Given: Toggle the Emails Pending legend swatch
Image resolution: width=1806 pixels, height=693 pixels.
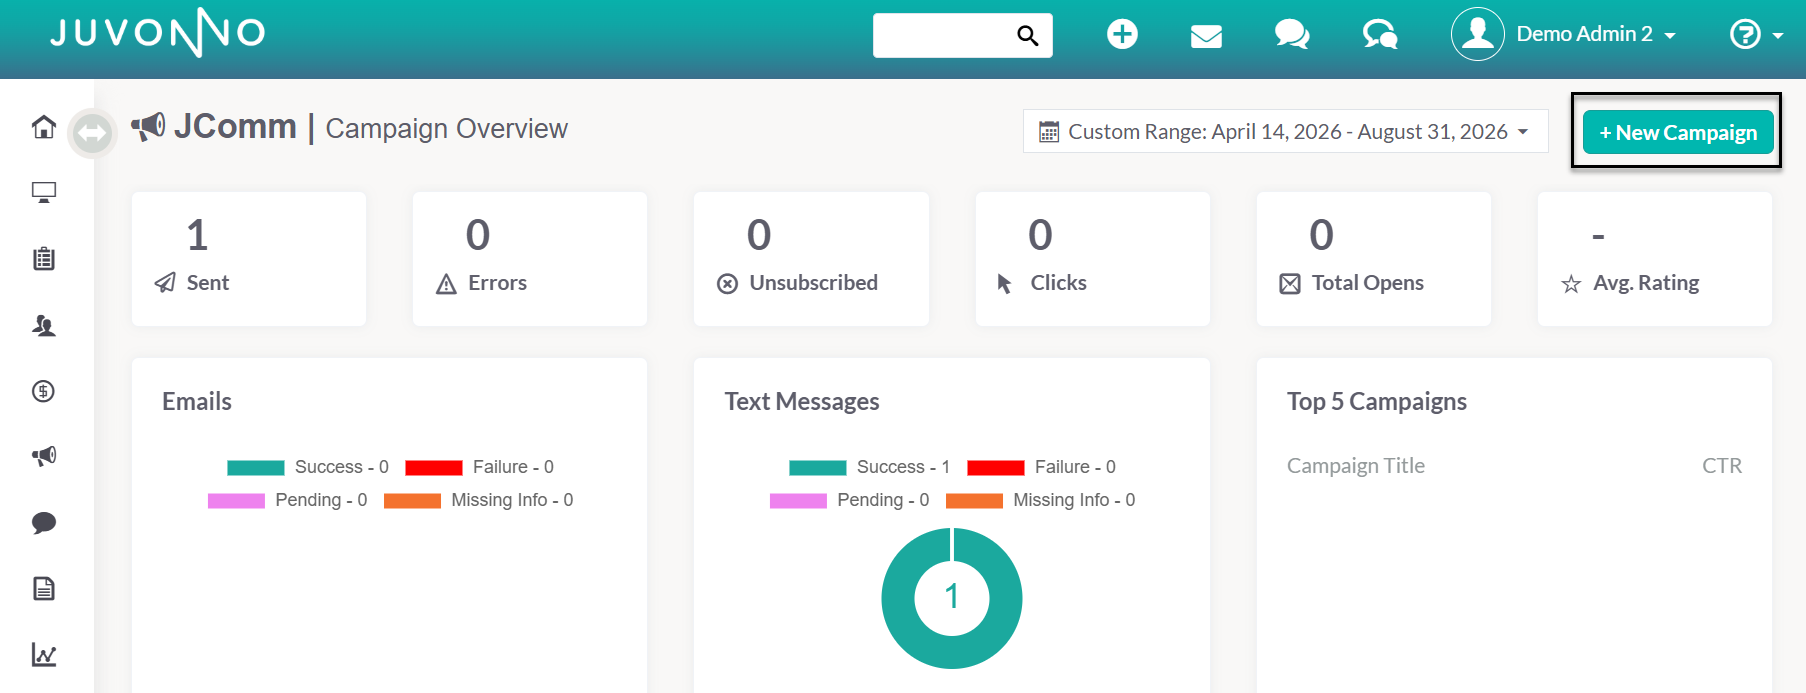Looking at the screenshot, I should [236, 500].
